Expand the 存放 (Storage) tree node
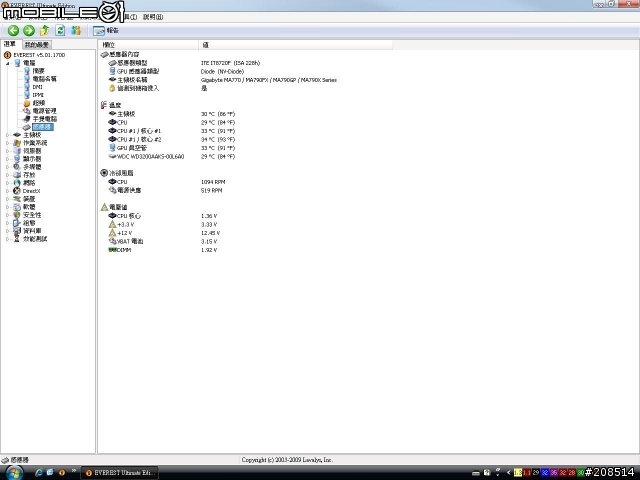The image size is (640, 480). pyautogui.click(x=7, y=175)
